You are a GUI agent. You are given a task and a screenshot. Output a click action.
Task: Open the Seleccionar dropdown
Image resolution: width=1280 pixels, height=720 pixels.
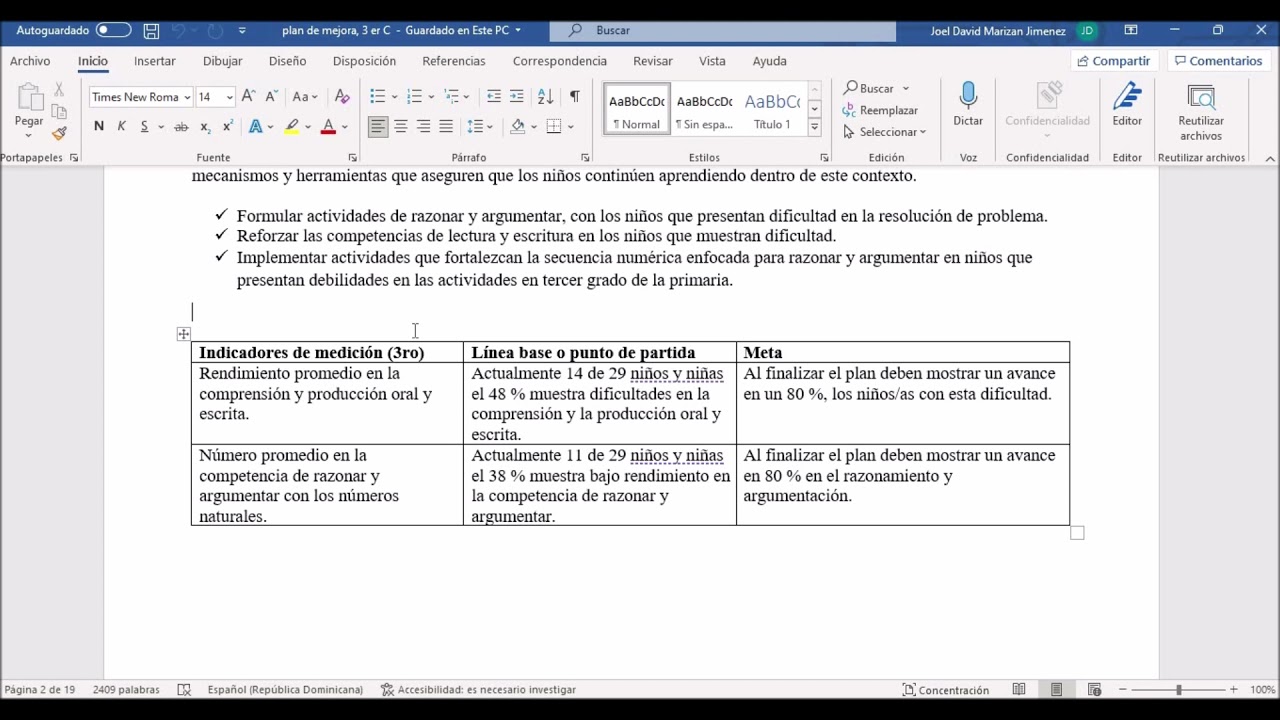885,132
